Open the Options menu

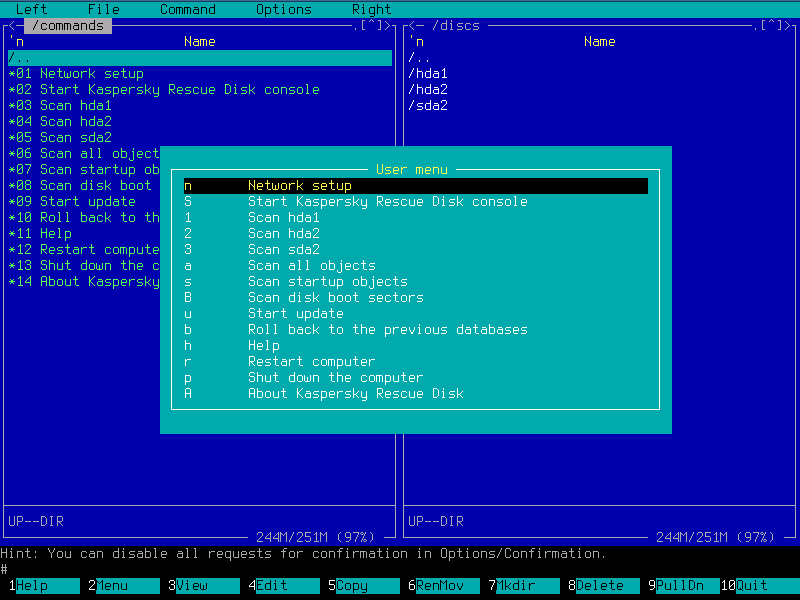(x=284, y=9)
